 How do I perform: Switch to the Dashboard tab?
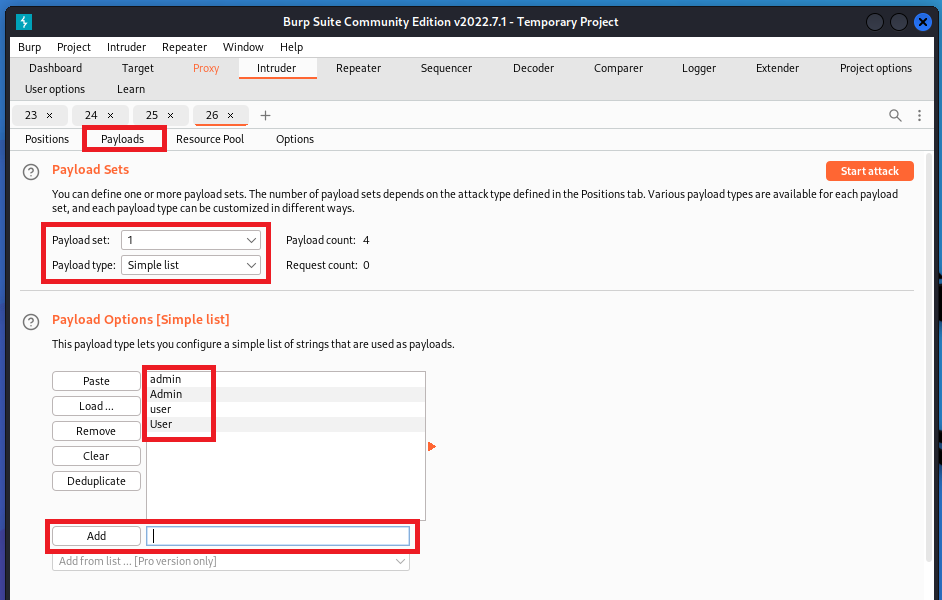[x=55, y=68]
